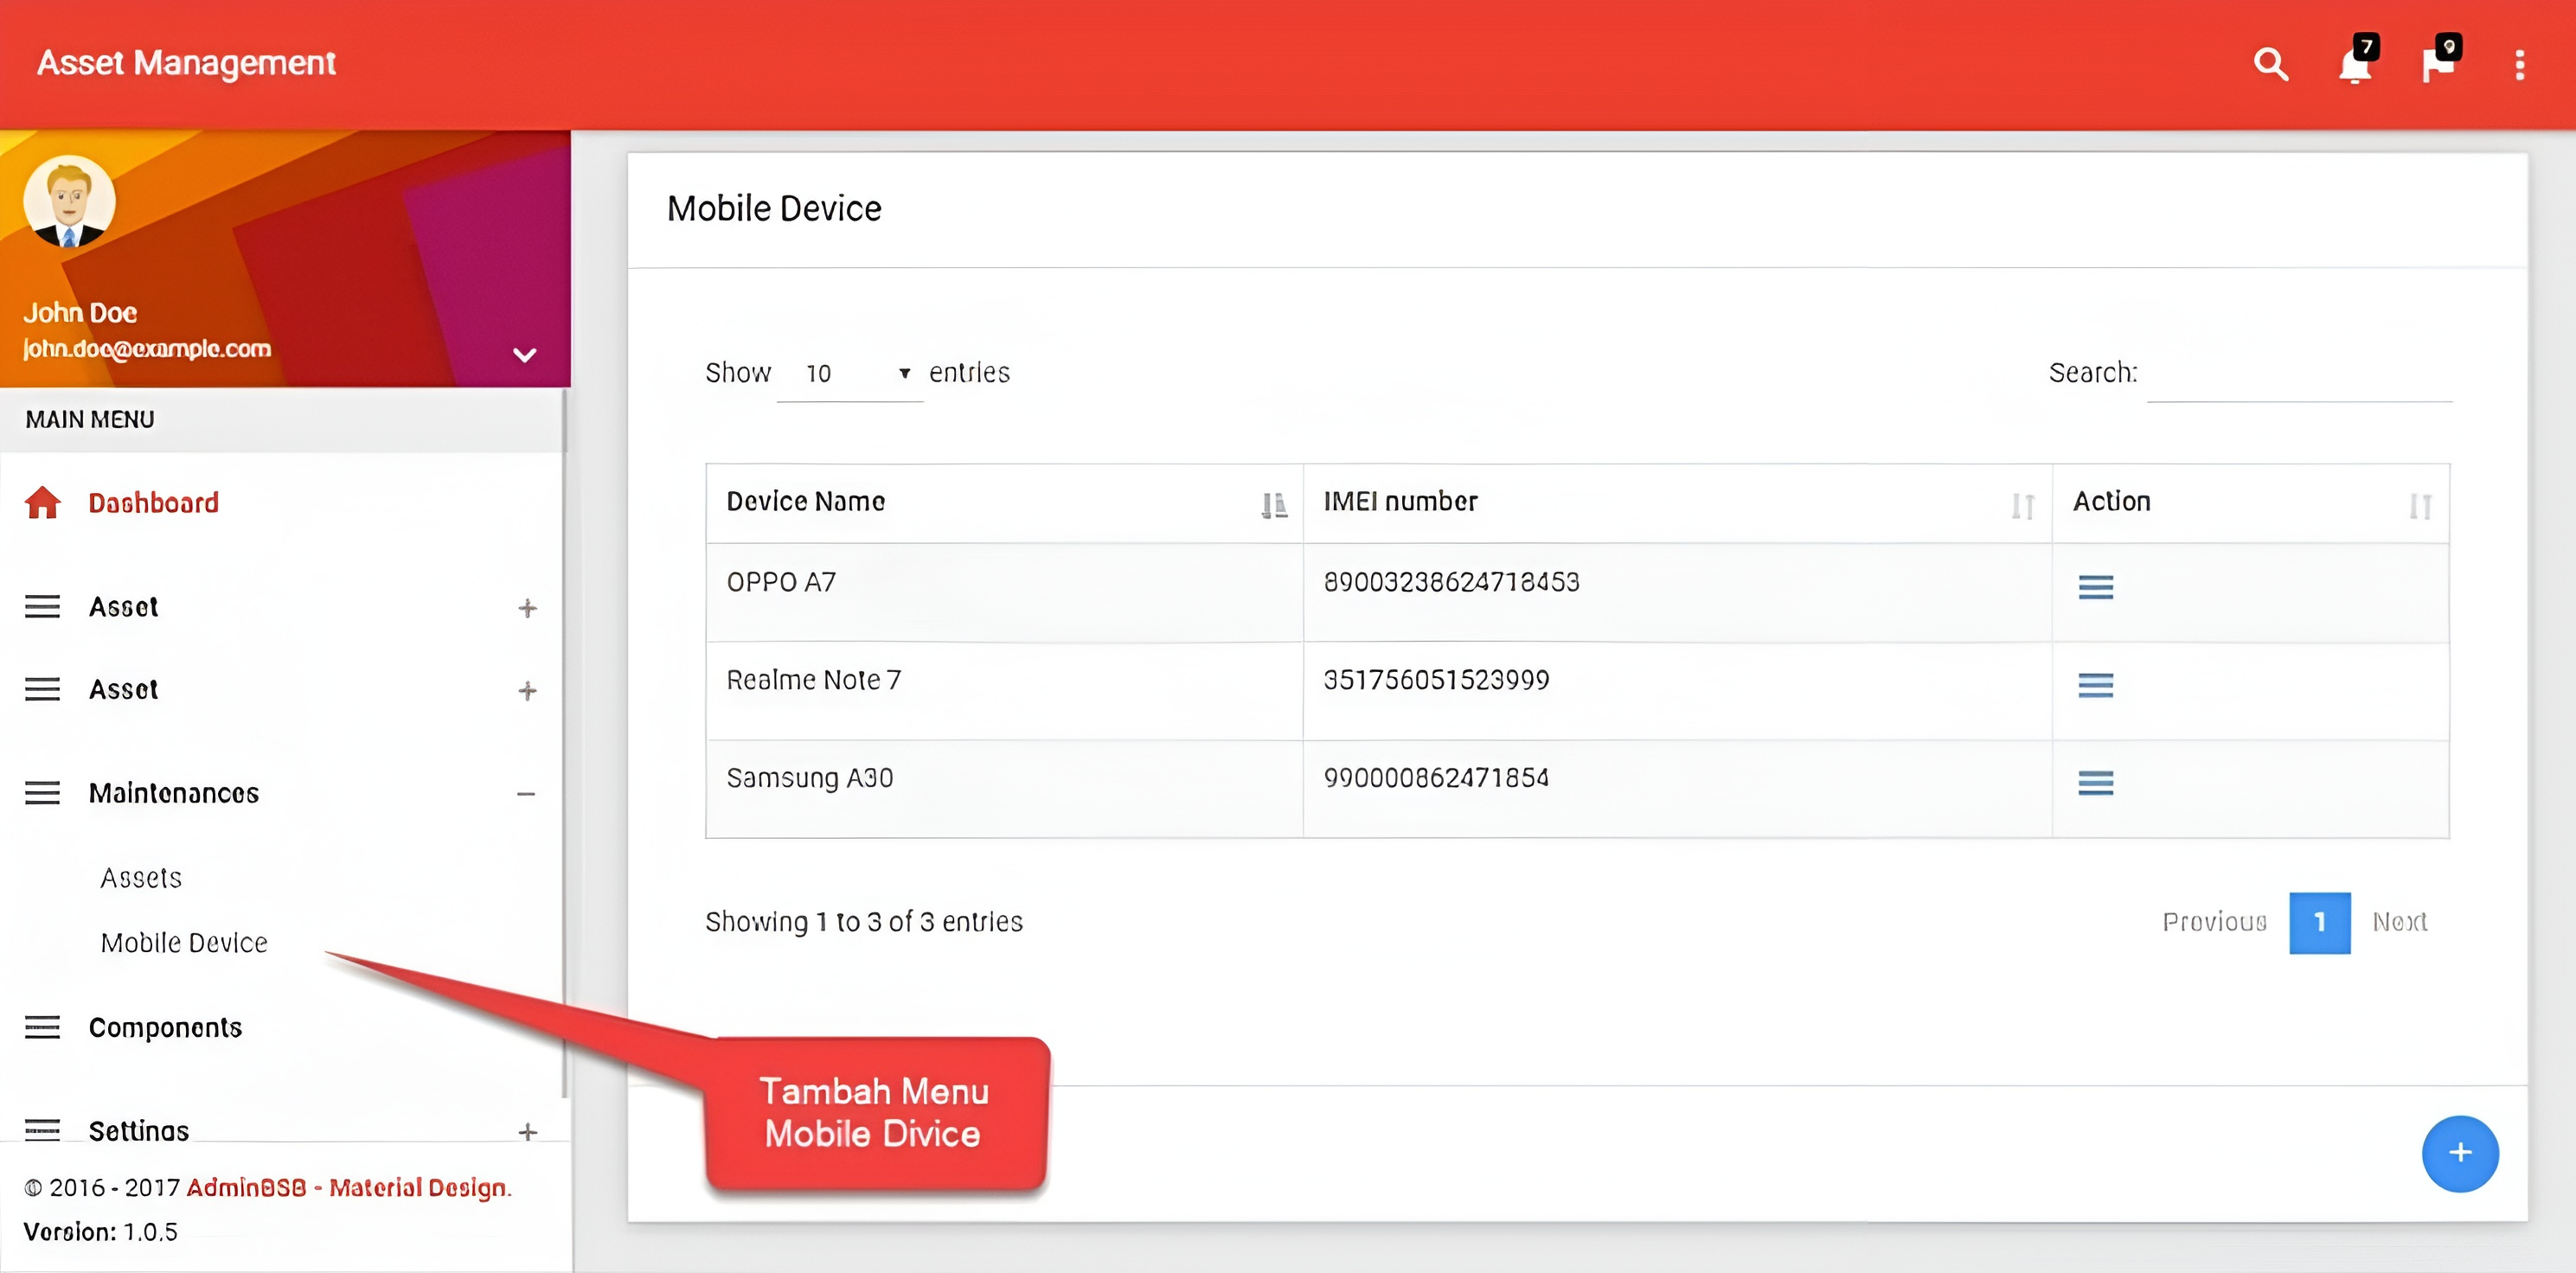Screen dimensions: 2576x1273
Task: Click john.doe@example.com email text
Action: pos(147,349)
